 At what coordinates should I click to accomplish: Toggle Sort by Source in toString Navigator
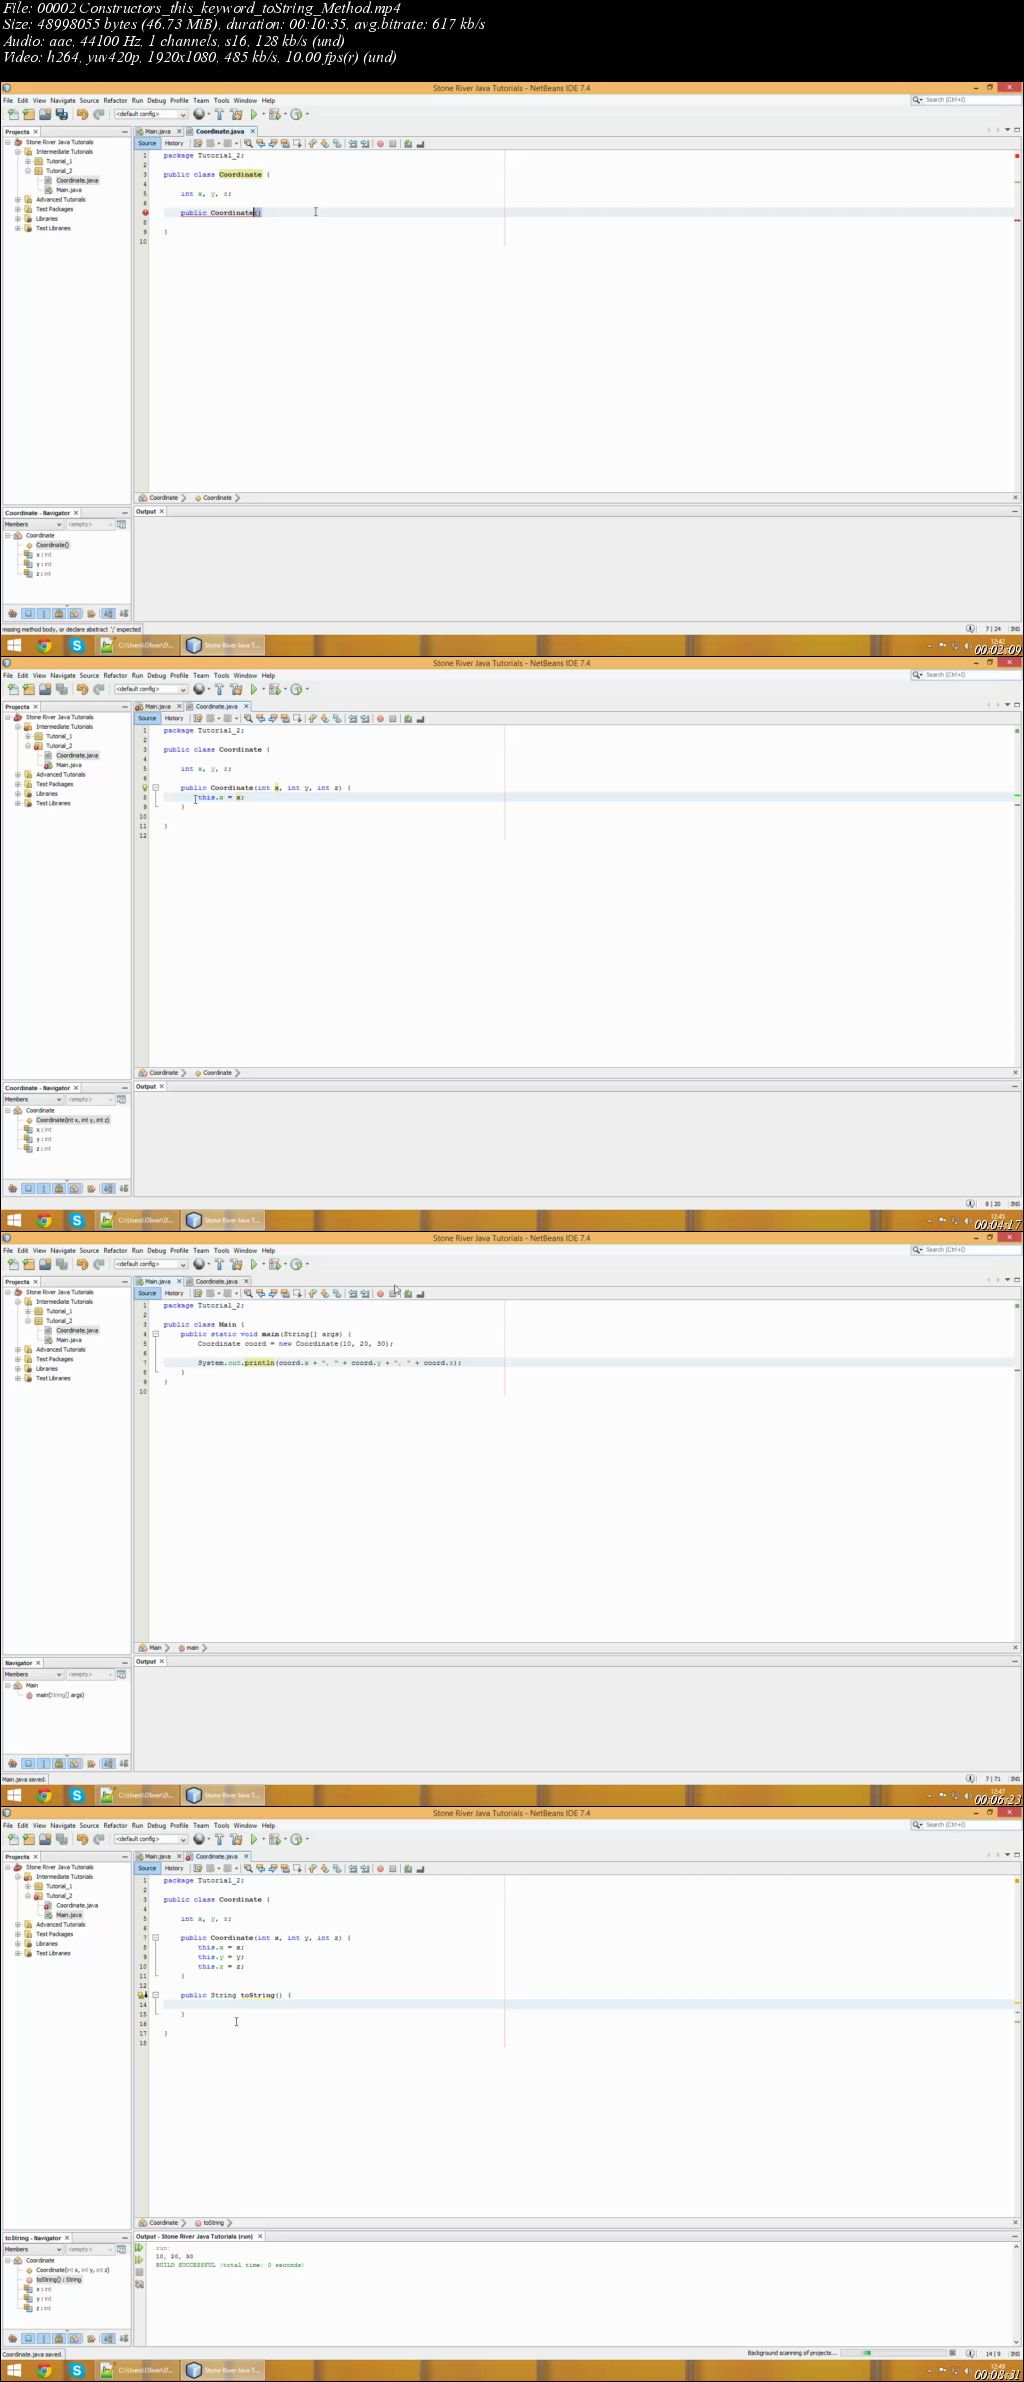pyautogui.click(x=124, y=2338)
